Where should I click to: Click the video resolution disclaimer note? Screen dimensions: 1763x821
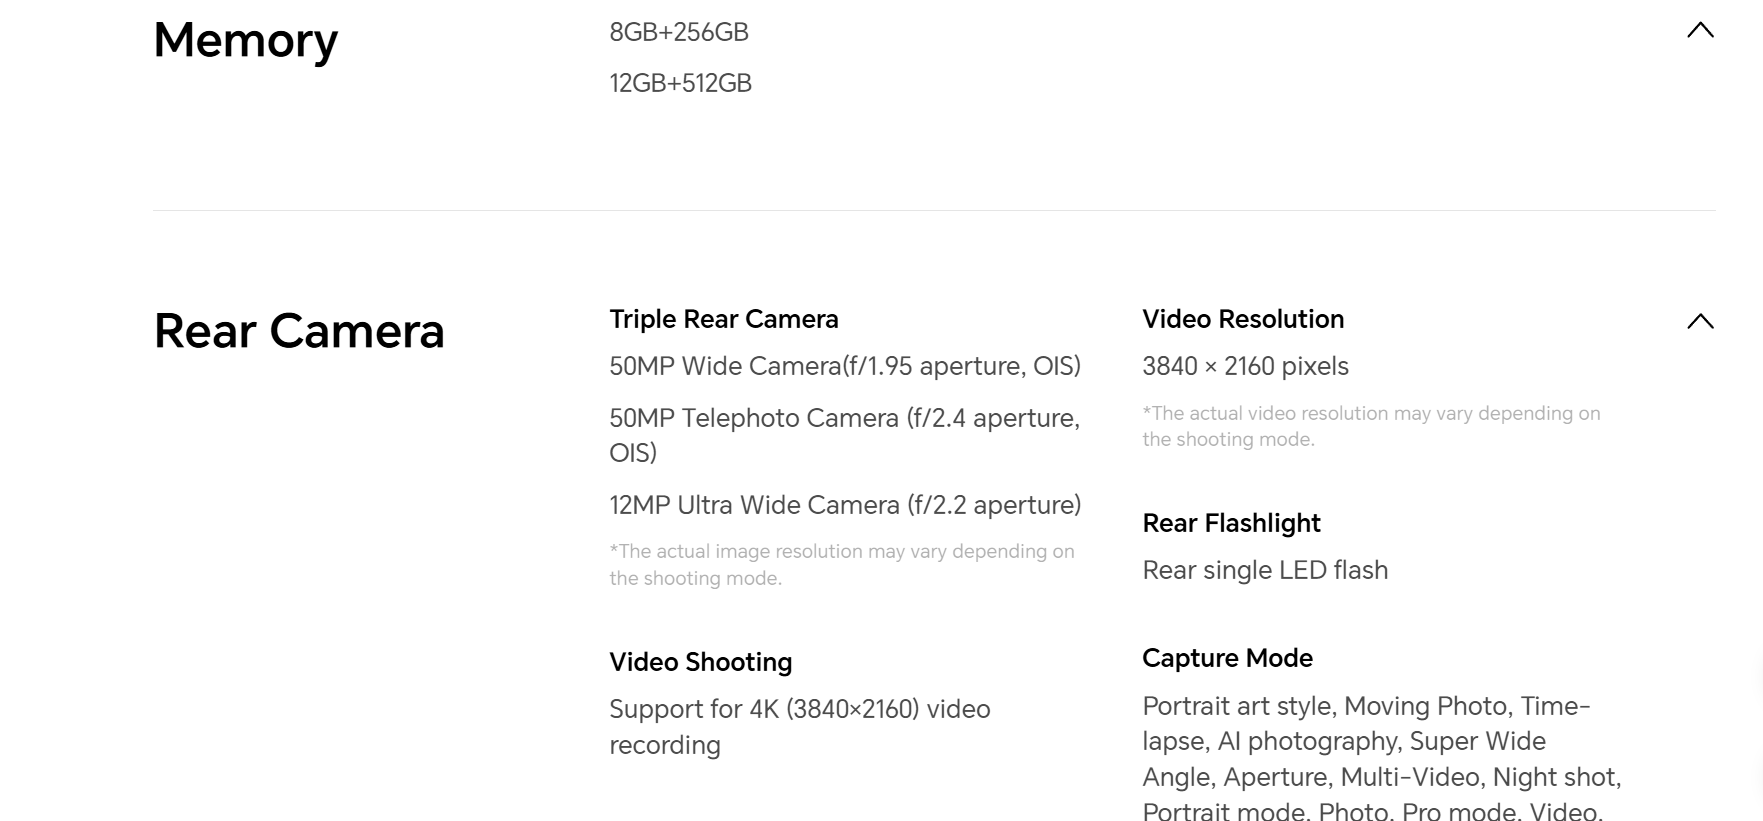pos(1371,426)
